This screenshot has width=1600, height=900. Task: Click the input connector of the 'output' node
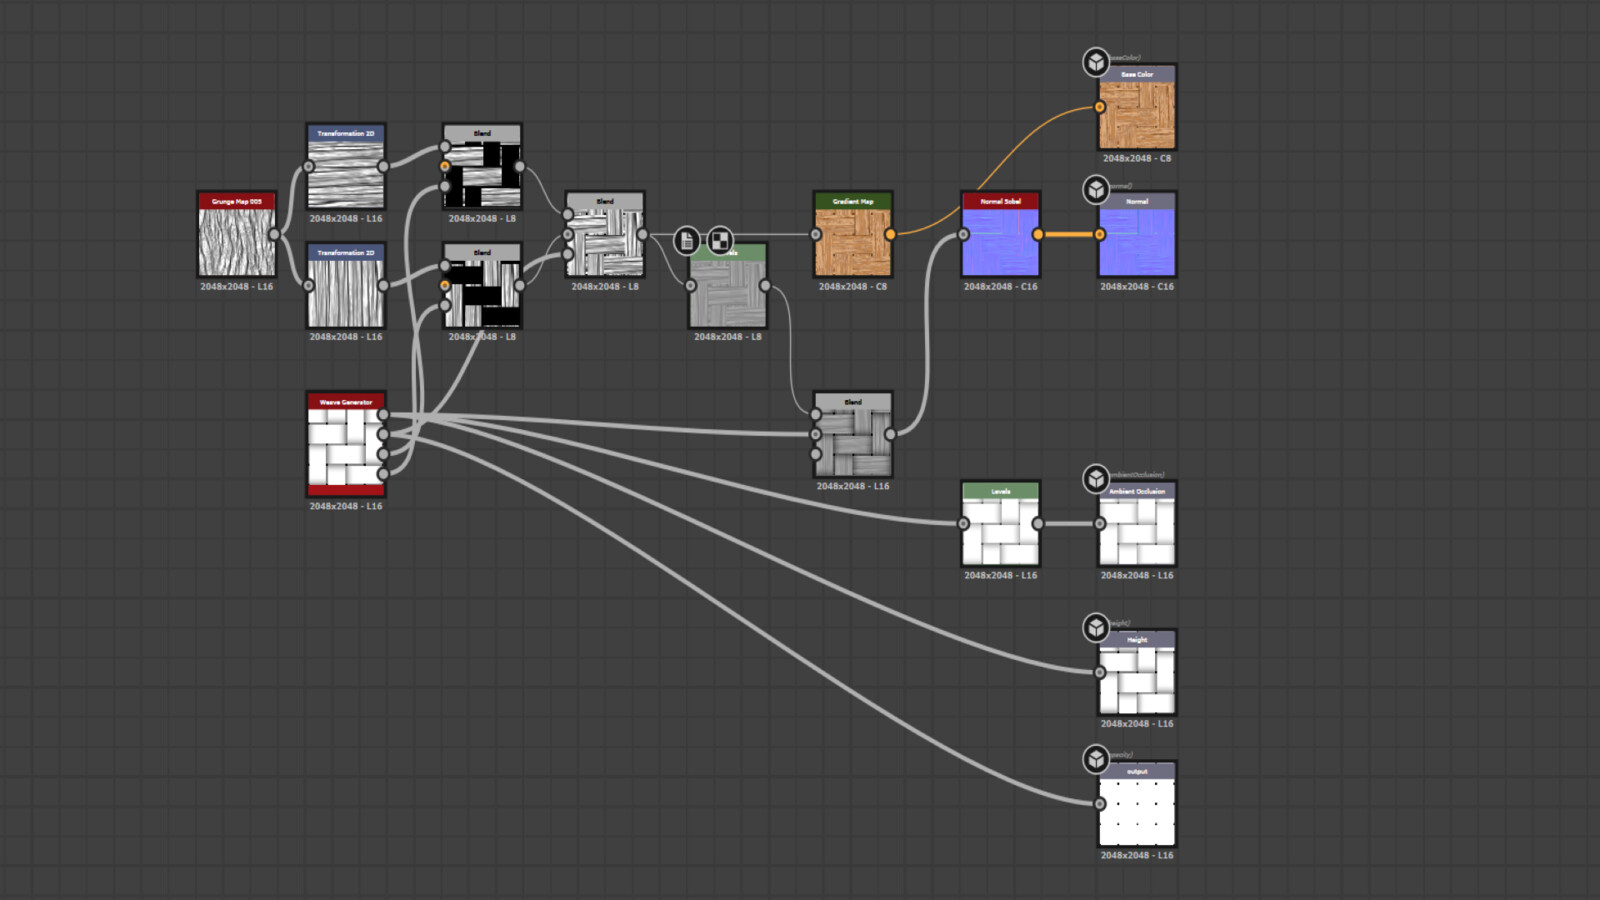pyautogui.click(x=1100, y=804)
